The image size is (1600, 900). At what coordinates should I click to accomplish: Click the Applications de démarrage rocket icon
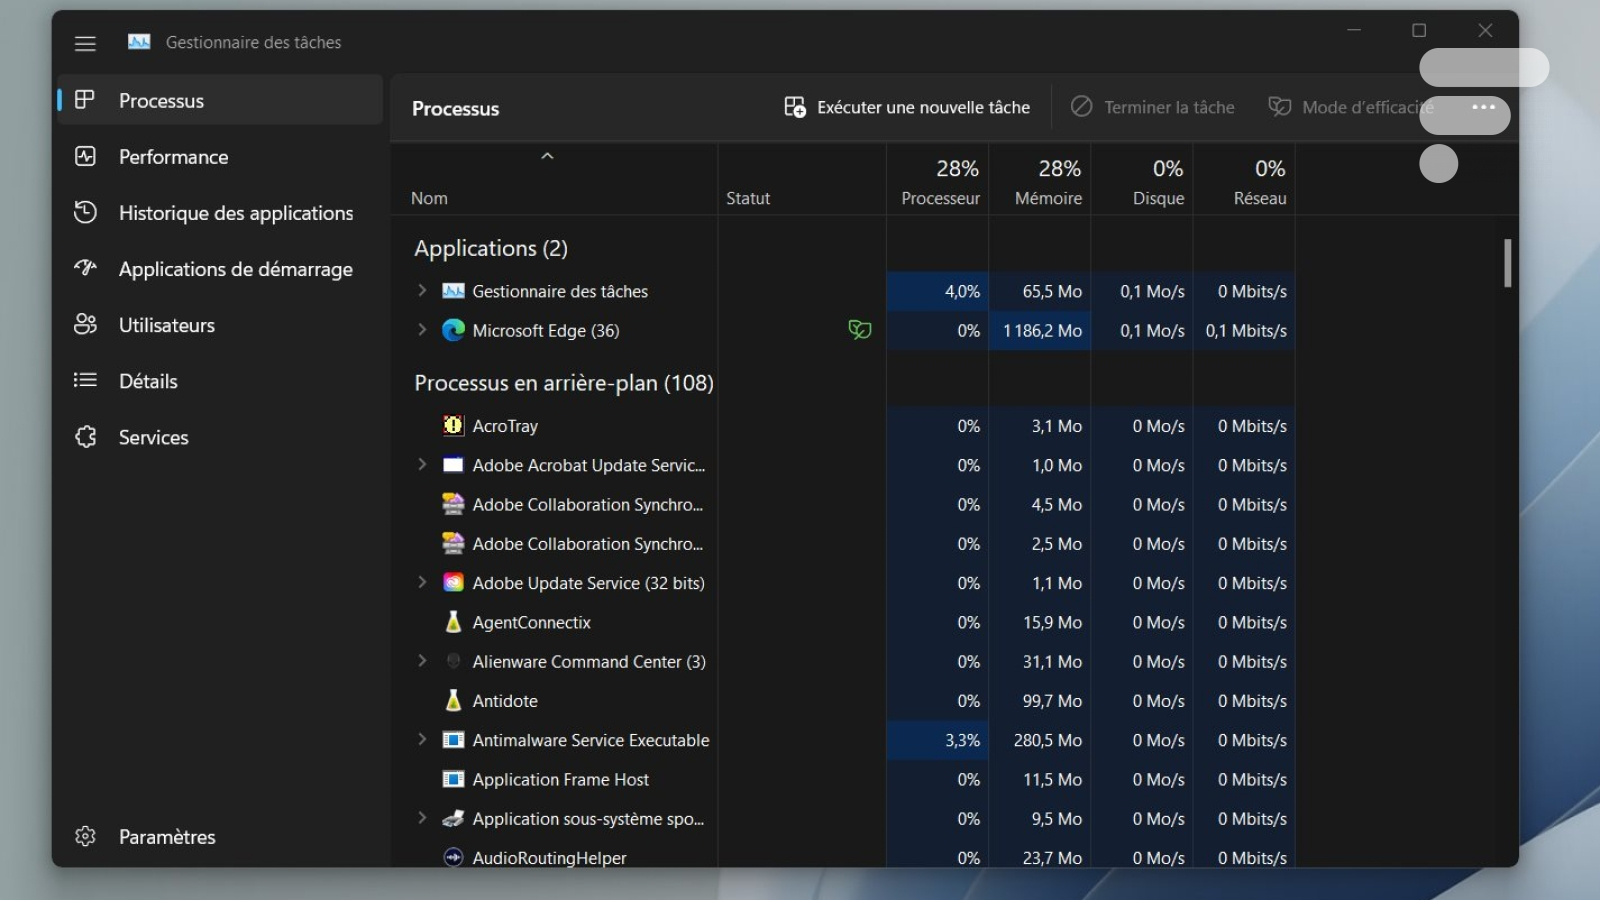(86, 268)
